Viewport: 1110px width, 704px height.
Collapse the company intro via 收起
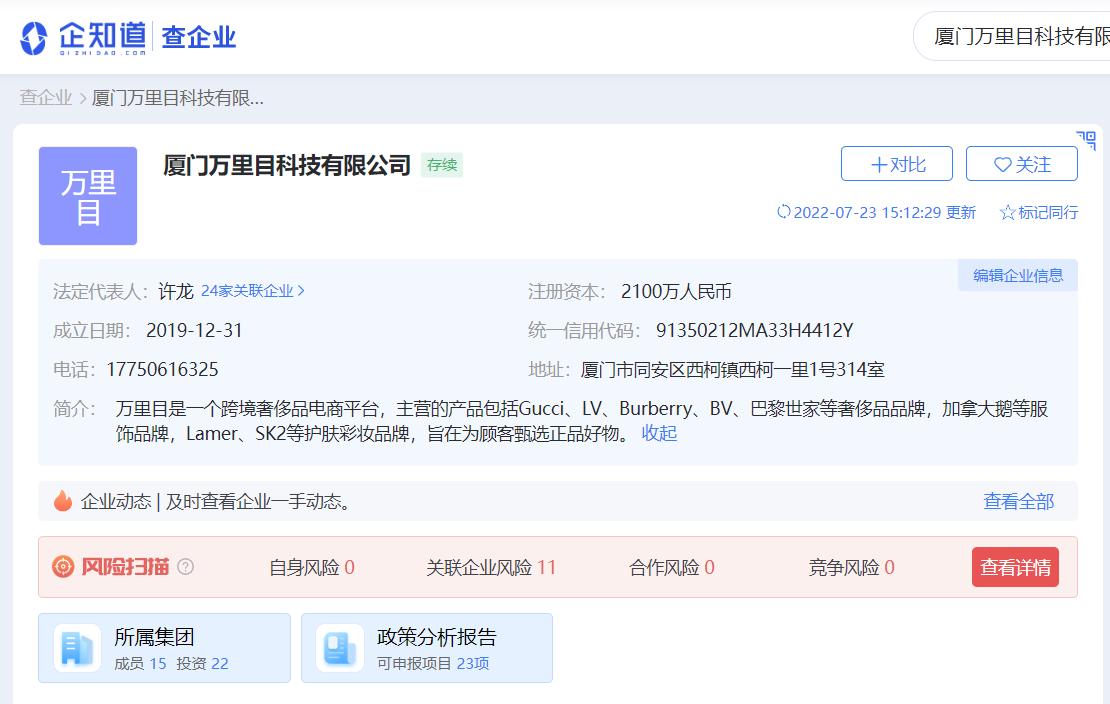[659, 435]
